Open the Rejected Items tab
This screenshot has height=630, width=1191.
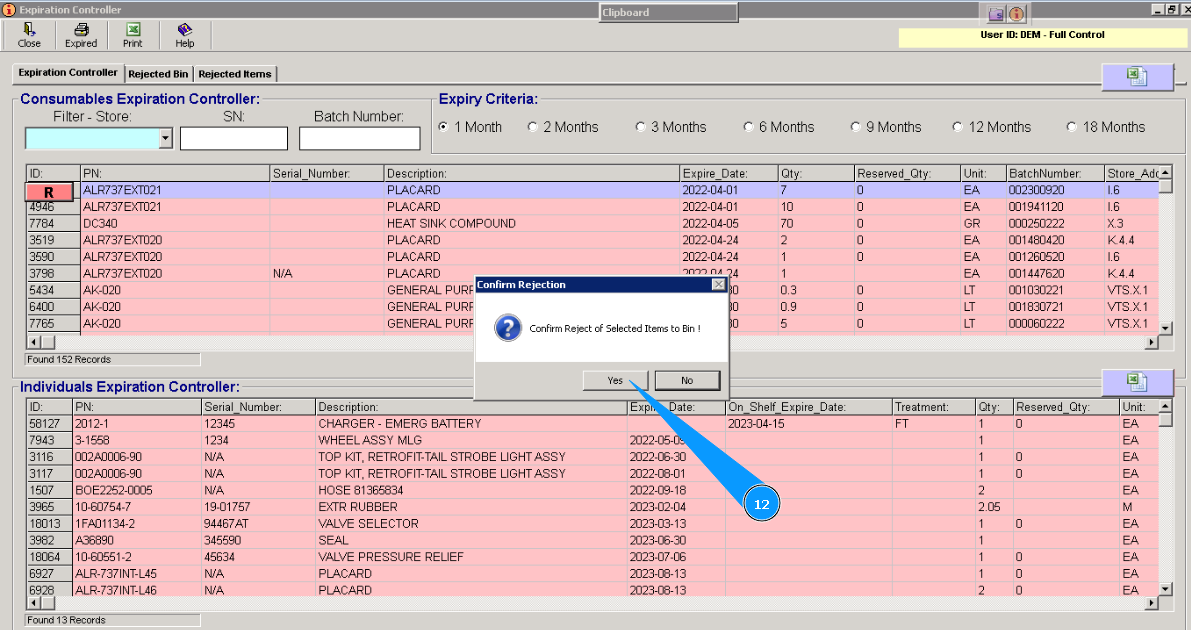pos(234,74)
